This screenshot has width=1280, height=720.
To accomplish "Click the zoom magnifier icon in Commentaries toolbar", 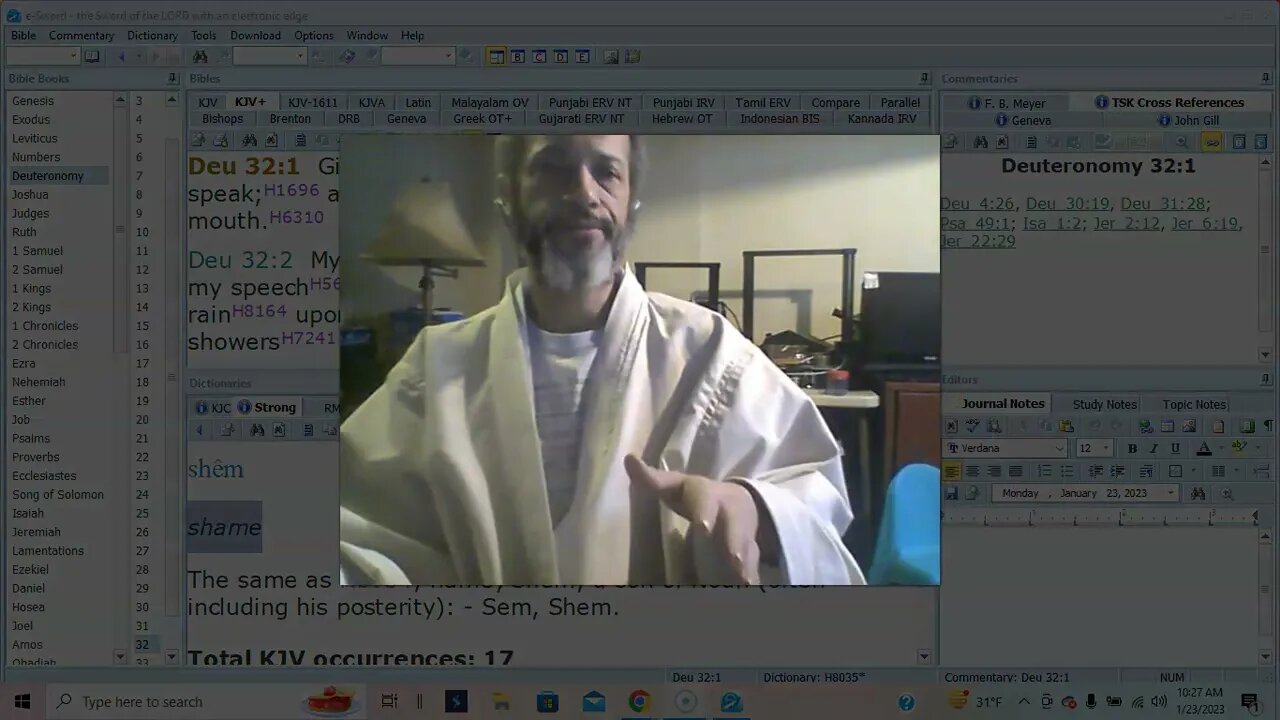I will (1181, 142).
